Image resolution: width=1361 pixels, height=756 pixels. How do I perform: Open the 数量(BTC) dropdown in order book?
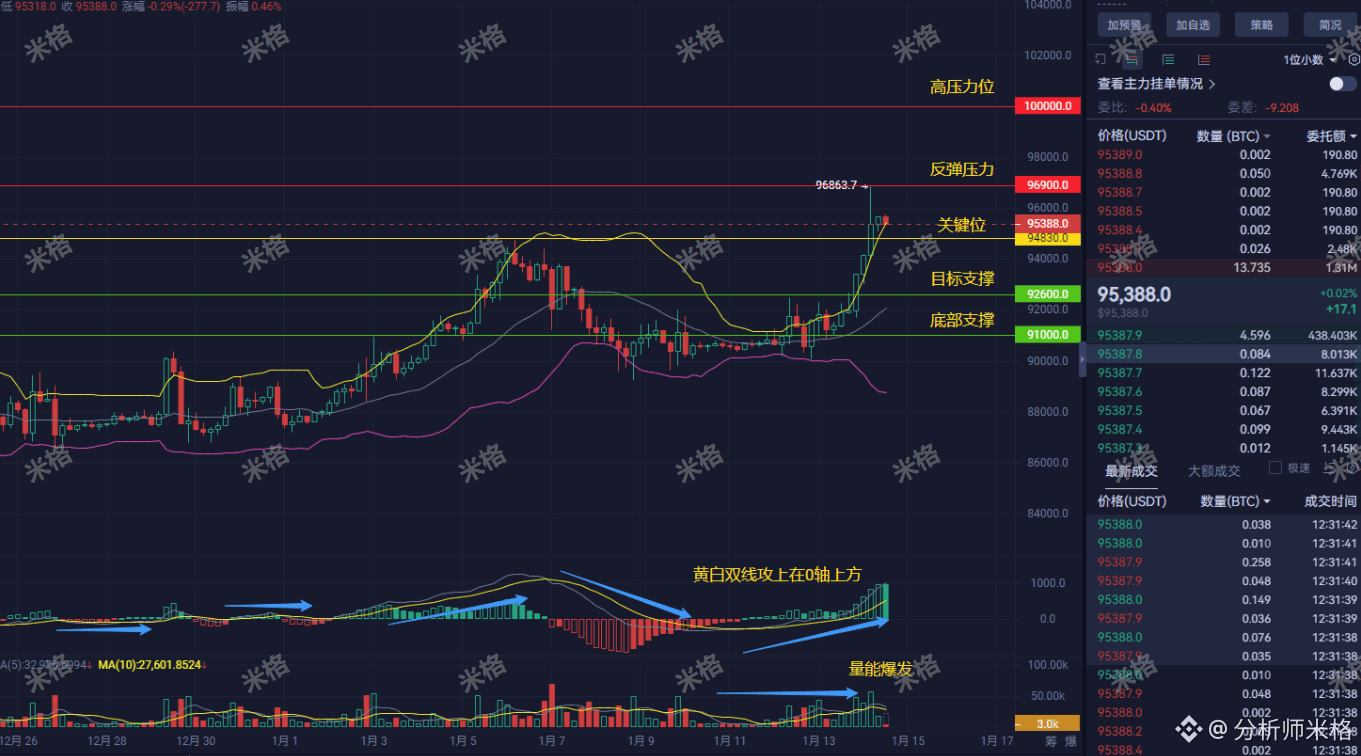pyautogui.click(x=1234, y=135)
